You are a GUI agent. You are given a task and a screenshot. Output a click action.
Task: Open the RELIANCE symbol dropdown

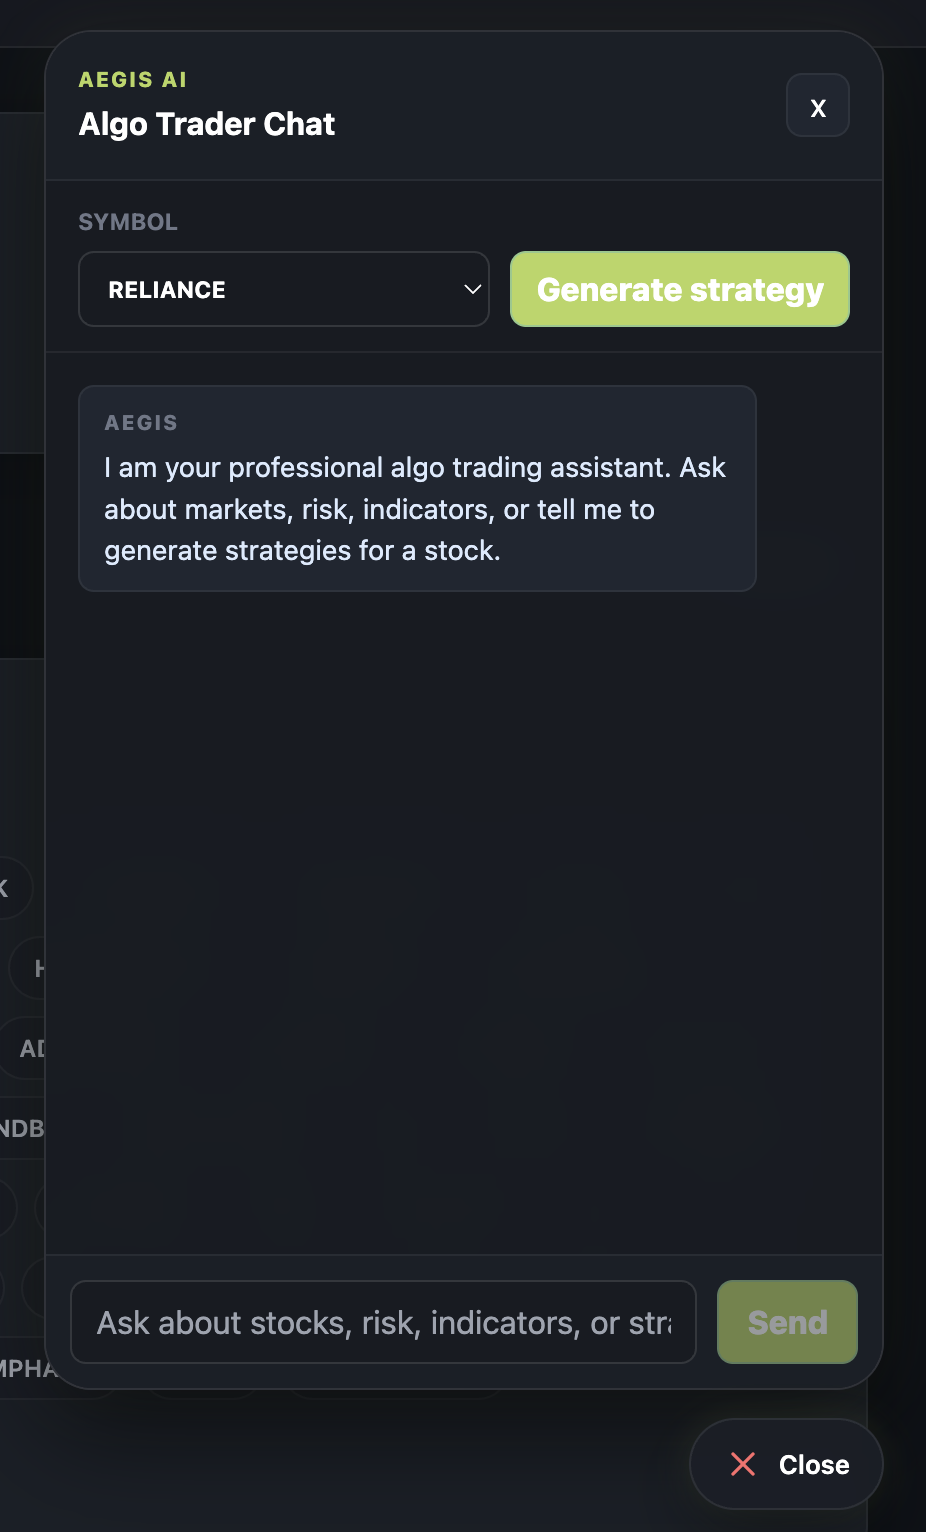click(284, 289)
